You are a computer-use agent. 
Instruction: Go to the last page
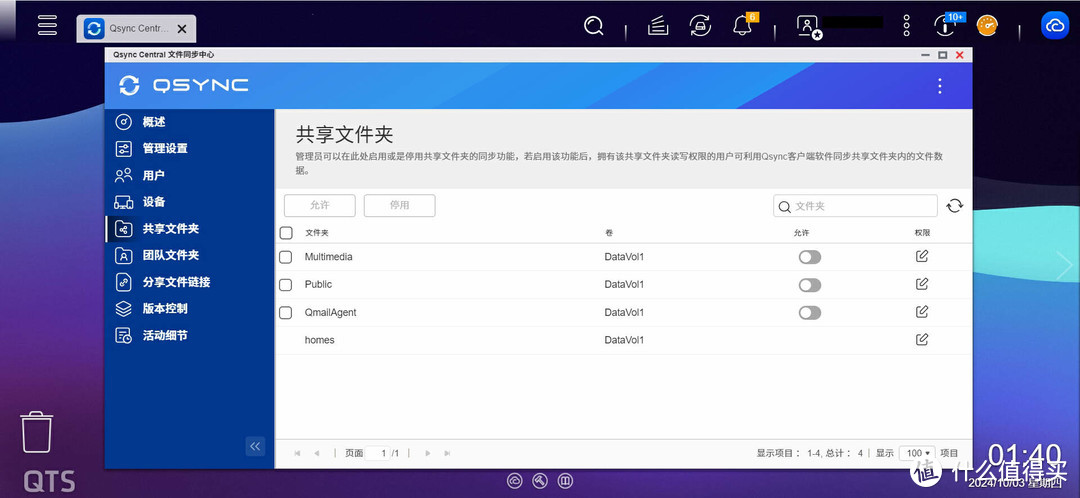click(447, 453)
